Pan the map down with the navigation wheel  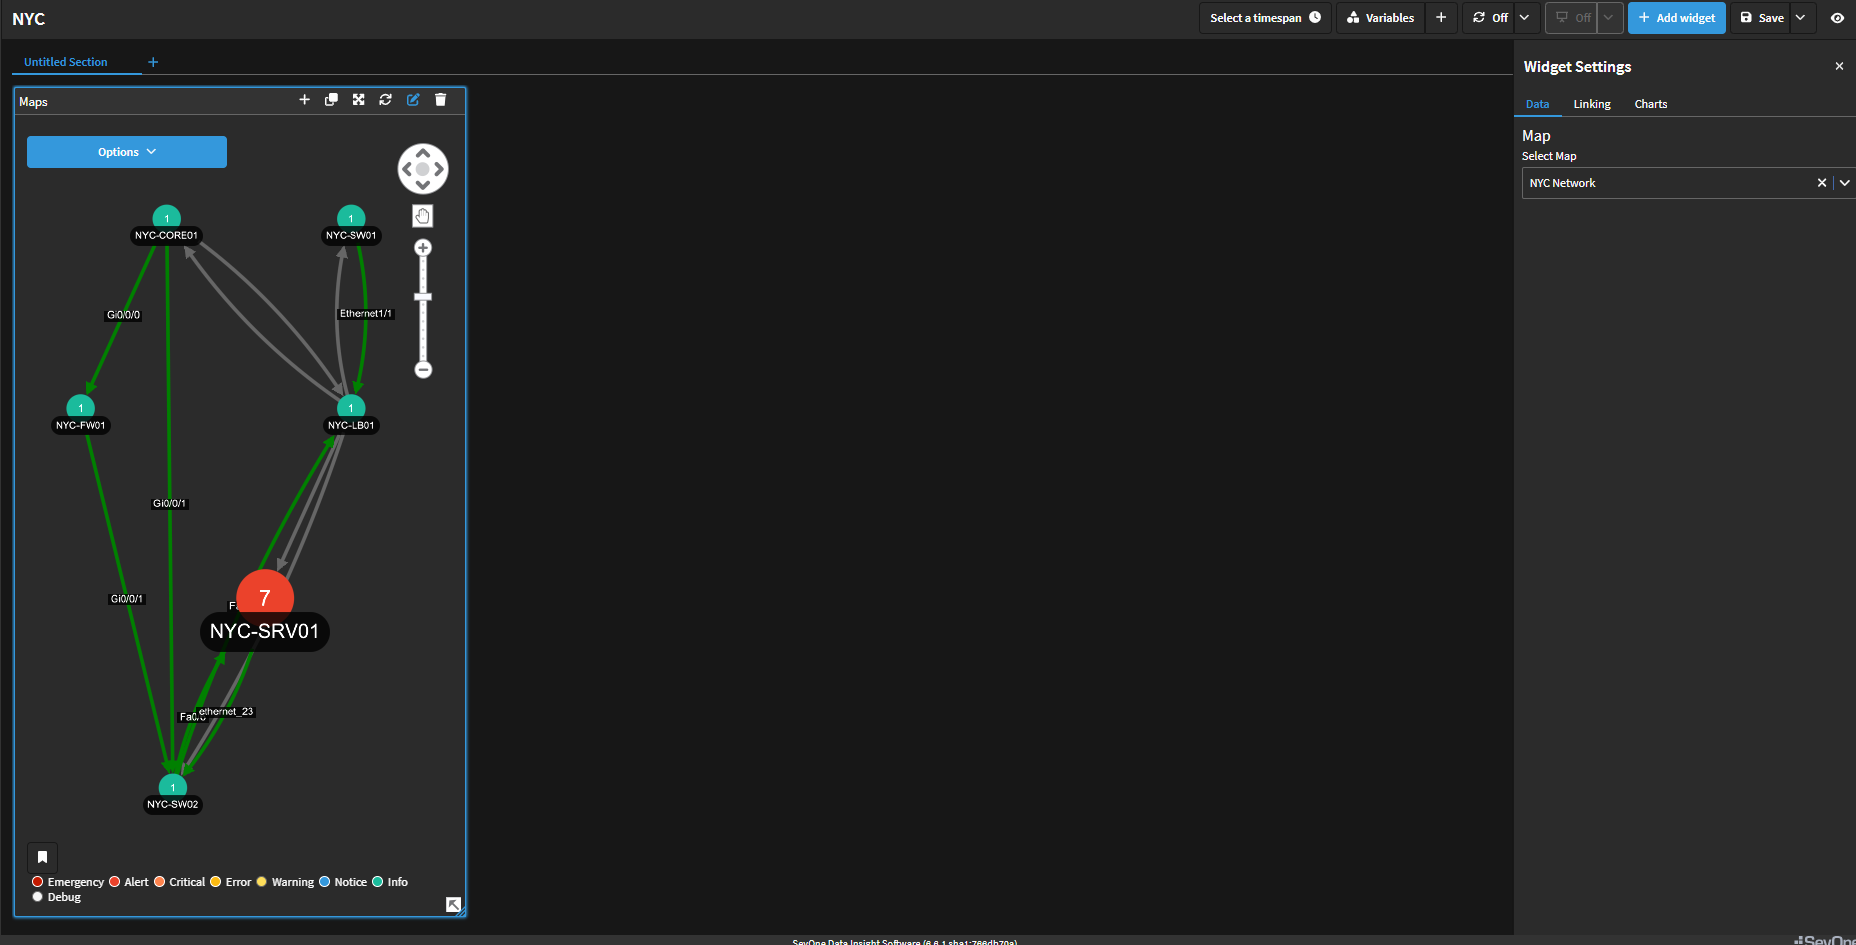(x=423, y=185)
